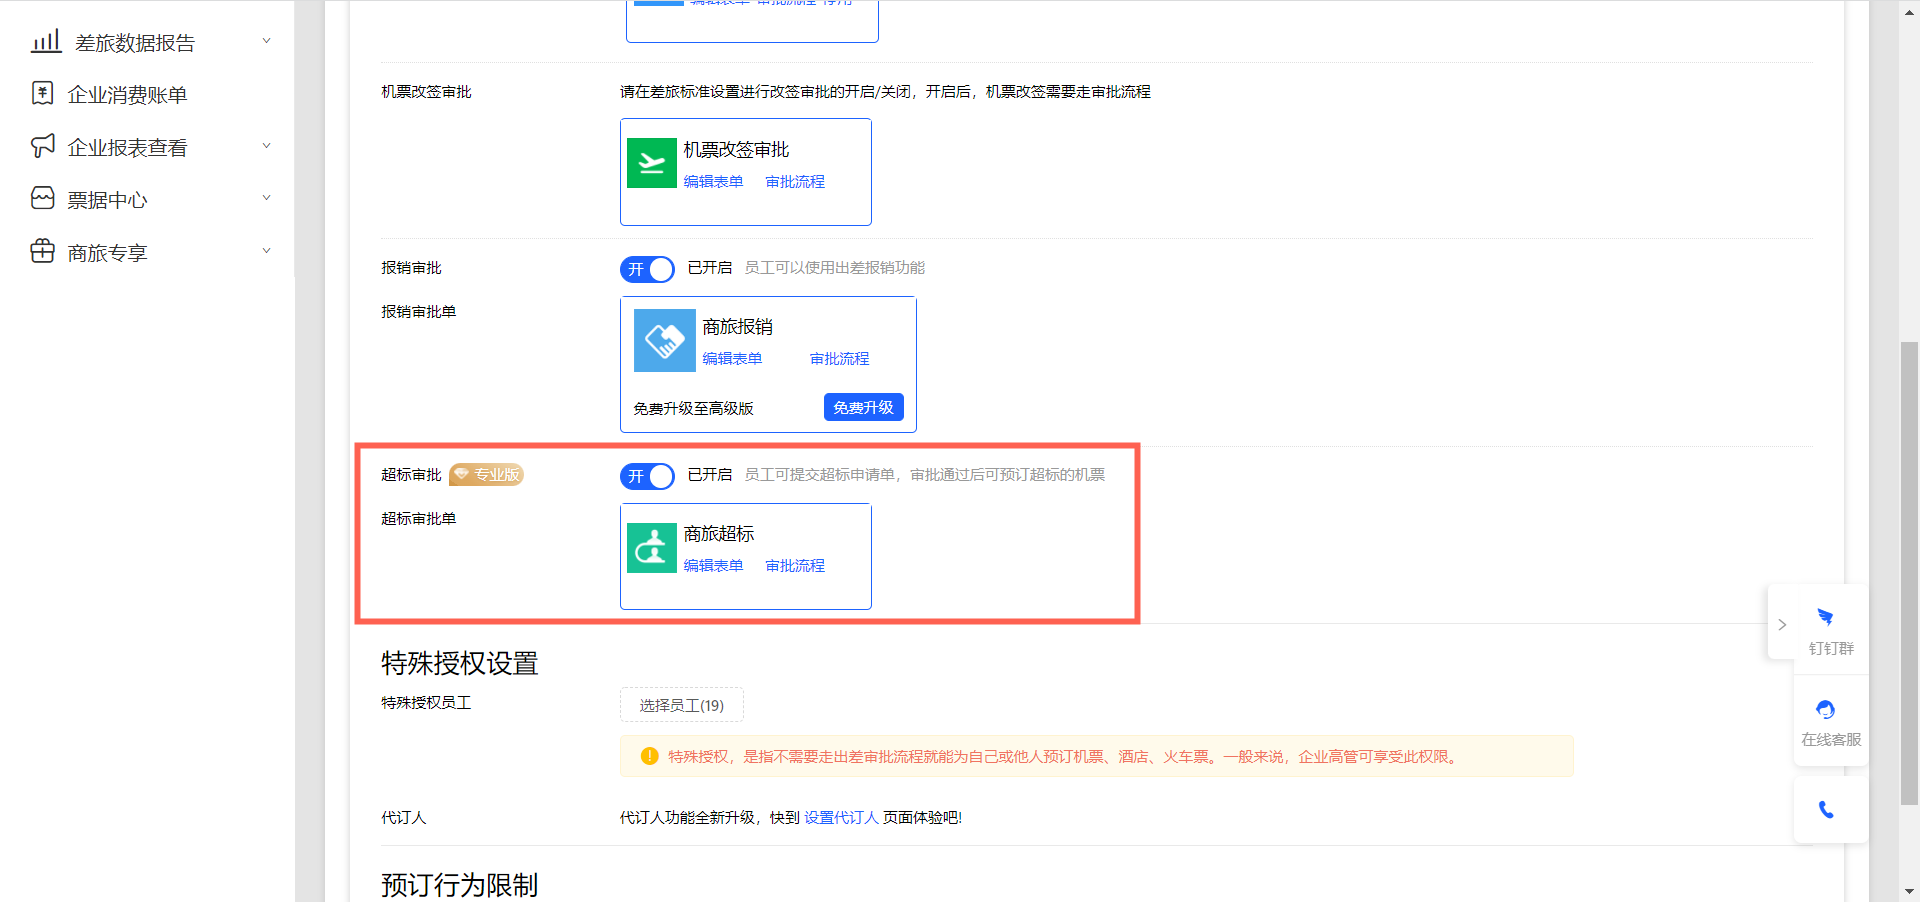Click the green 商旅超标 icon
Image resolution: width=1920 pixels, height=902 pixels.
pyautogui.click(x=652, y=548)
